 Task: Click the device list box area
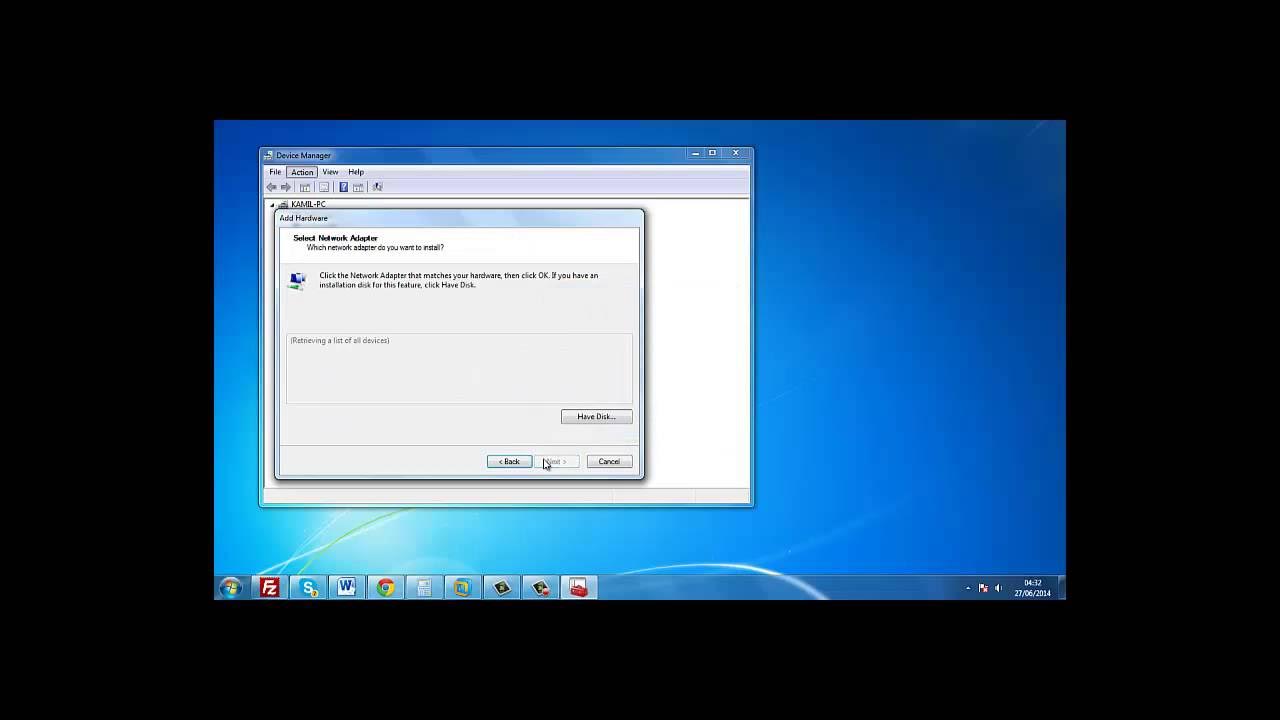point(459,368)
